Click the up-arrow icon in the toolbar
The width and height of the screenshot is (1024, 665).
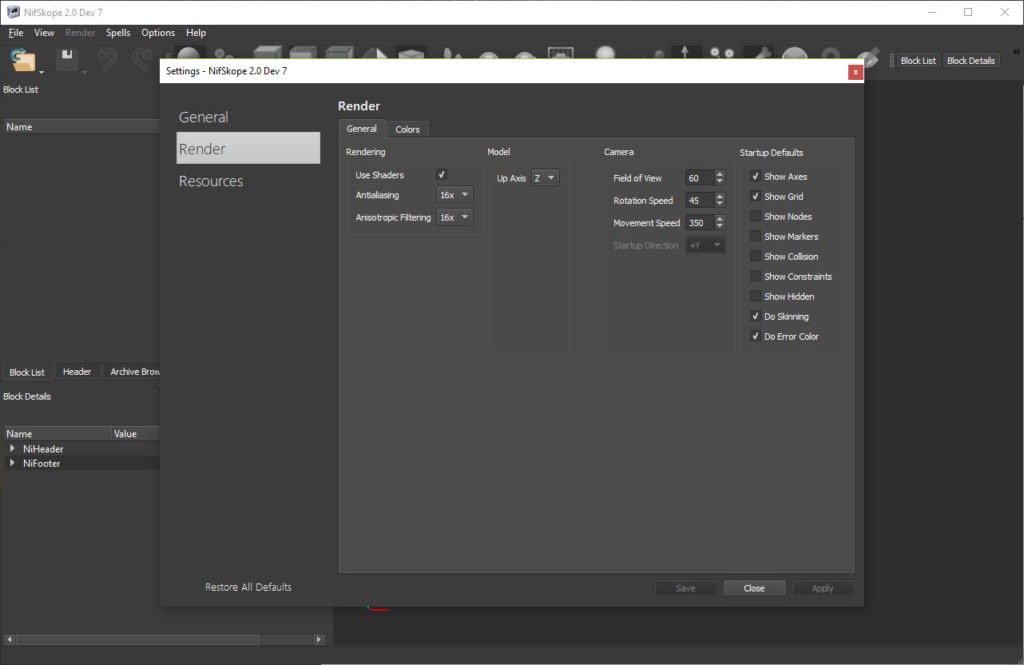(x=684, y=52)
